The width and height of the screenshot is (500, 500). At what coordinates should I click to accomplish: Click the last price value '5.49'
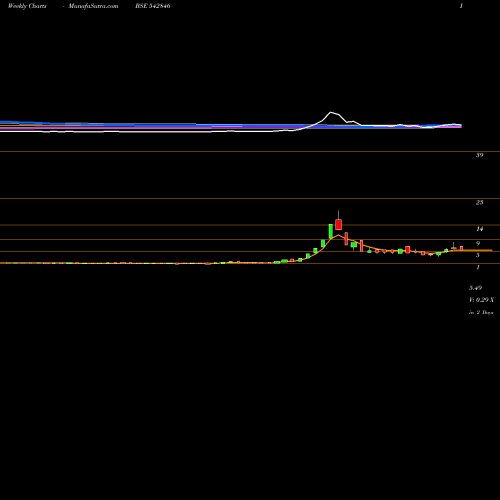(x=475, y=288)
